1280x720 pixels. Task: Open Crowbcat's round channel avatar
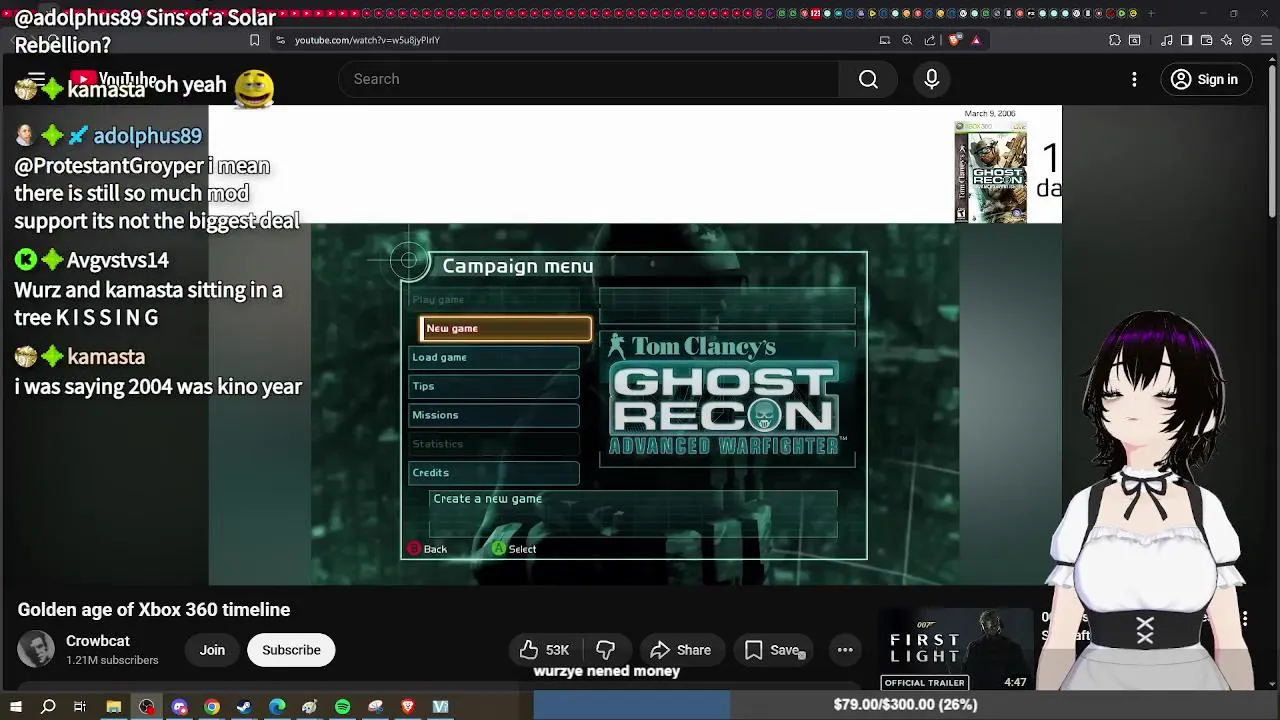36,650
